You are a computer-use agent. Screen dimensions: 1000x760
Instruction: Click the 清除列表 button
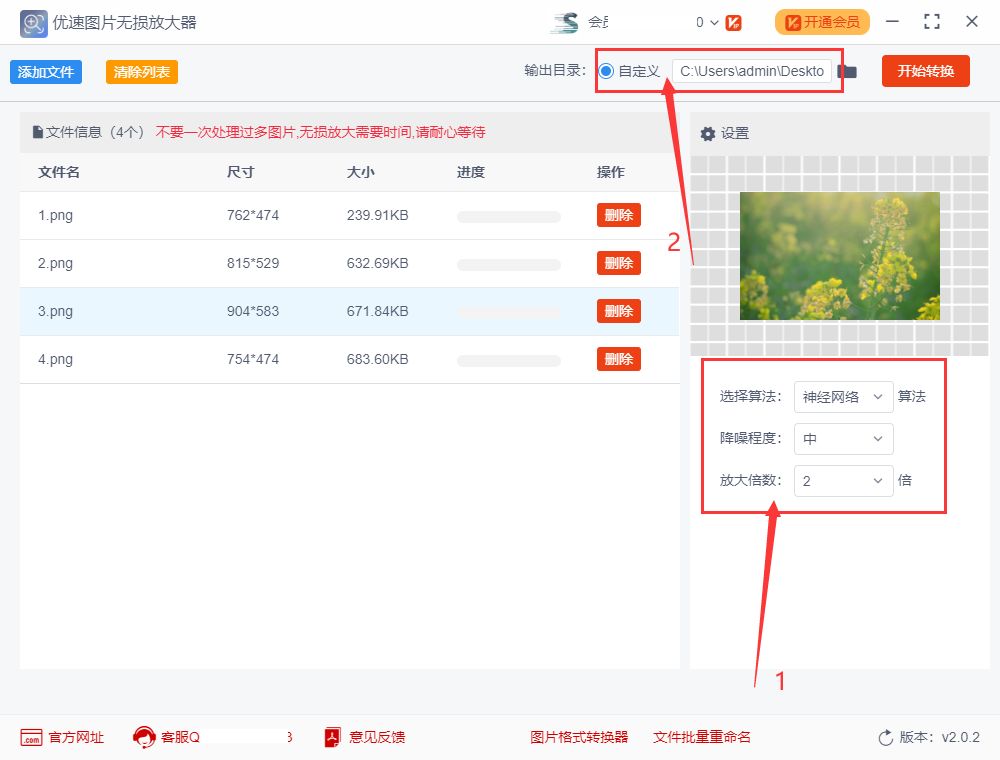tap(142, 72)
